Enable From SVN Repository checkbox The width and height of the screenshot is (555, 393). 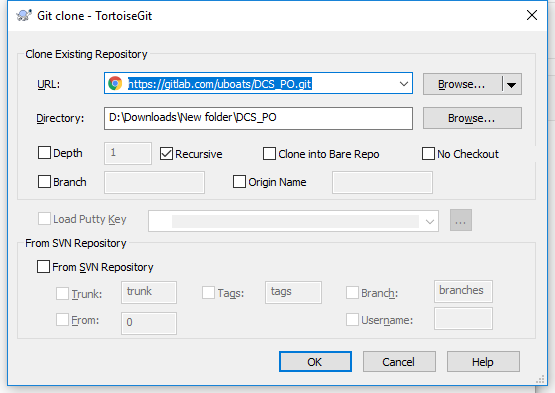pos(43,267)
